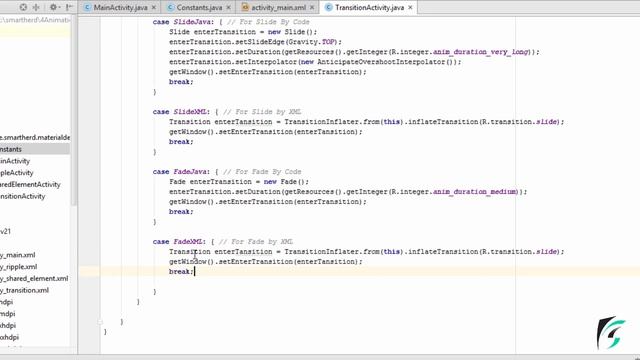Click the project path breadcrumb in project panel
The image size is (640, 360).
[x=35, y=20]
